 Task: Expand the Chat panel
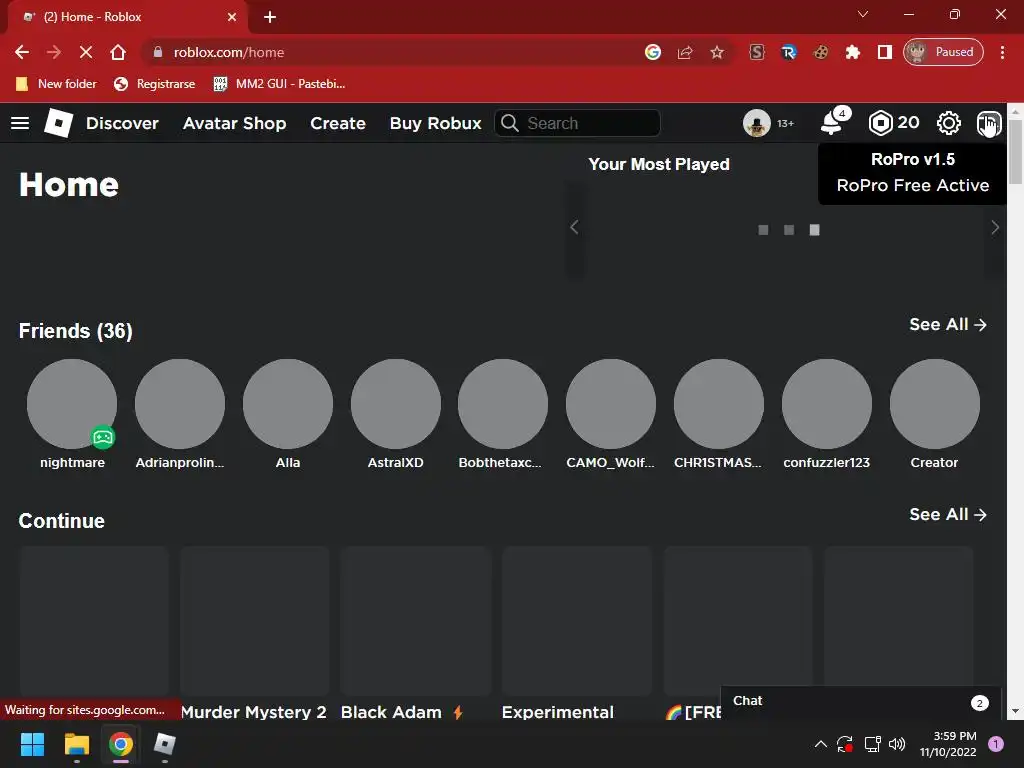click(x=860, y=702)
